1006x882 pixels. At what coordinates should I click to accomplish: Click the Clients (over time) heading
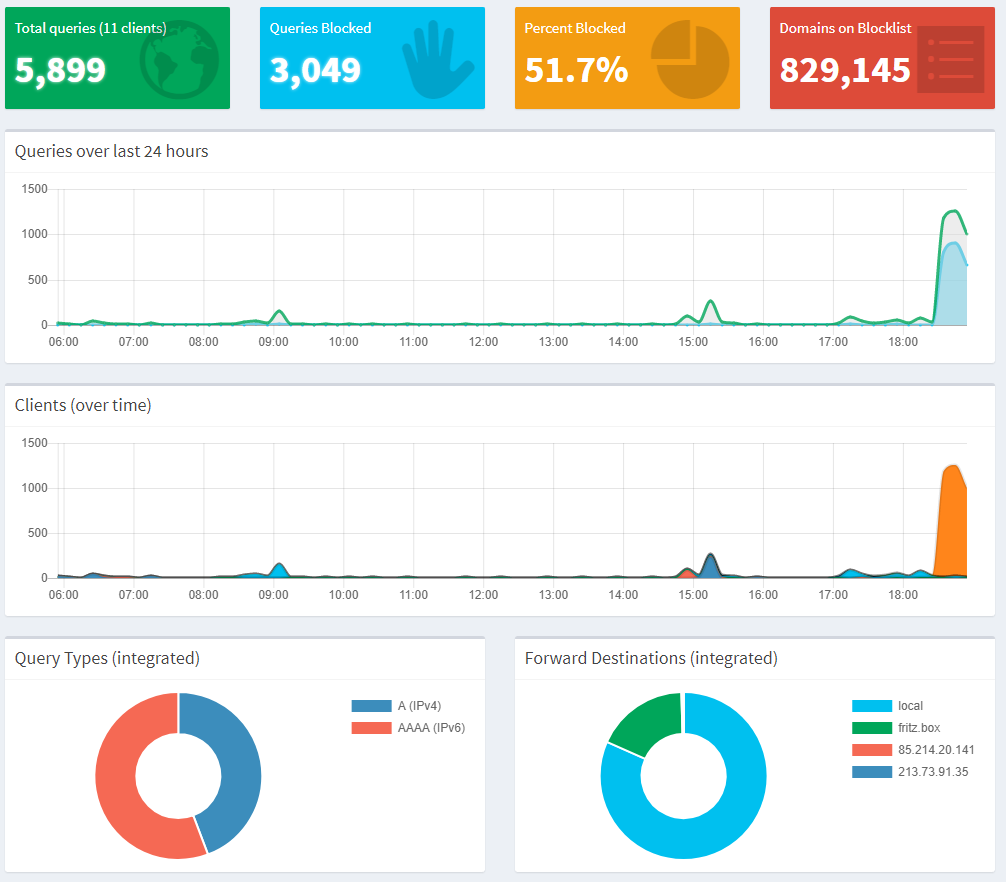click(83, 405)
